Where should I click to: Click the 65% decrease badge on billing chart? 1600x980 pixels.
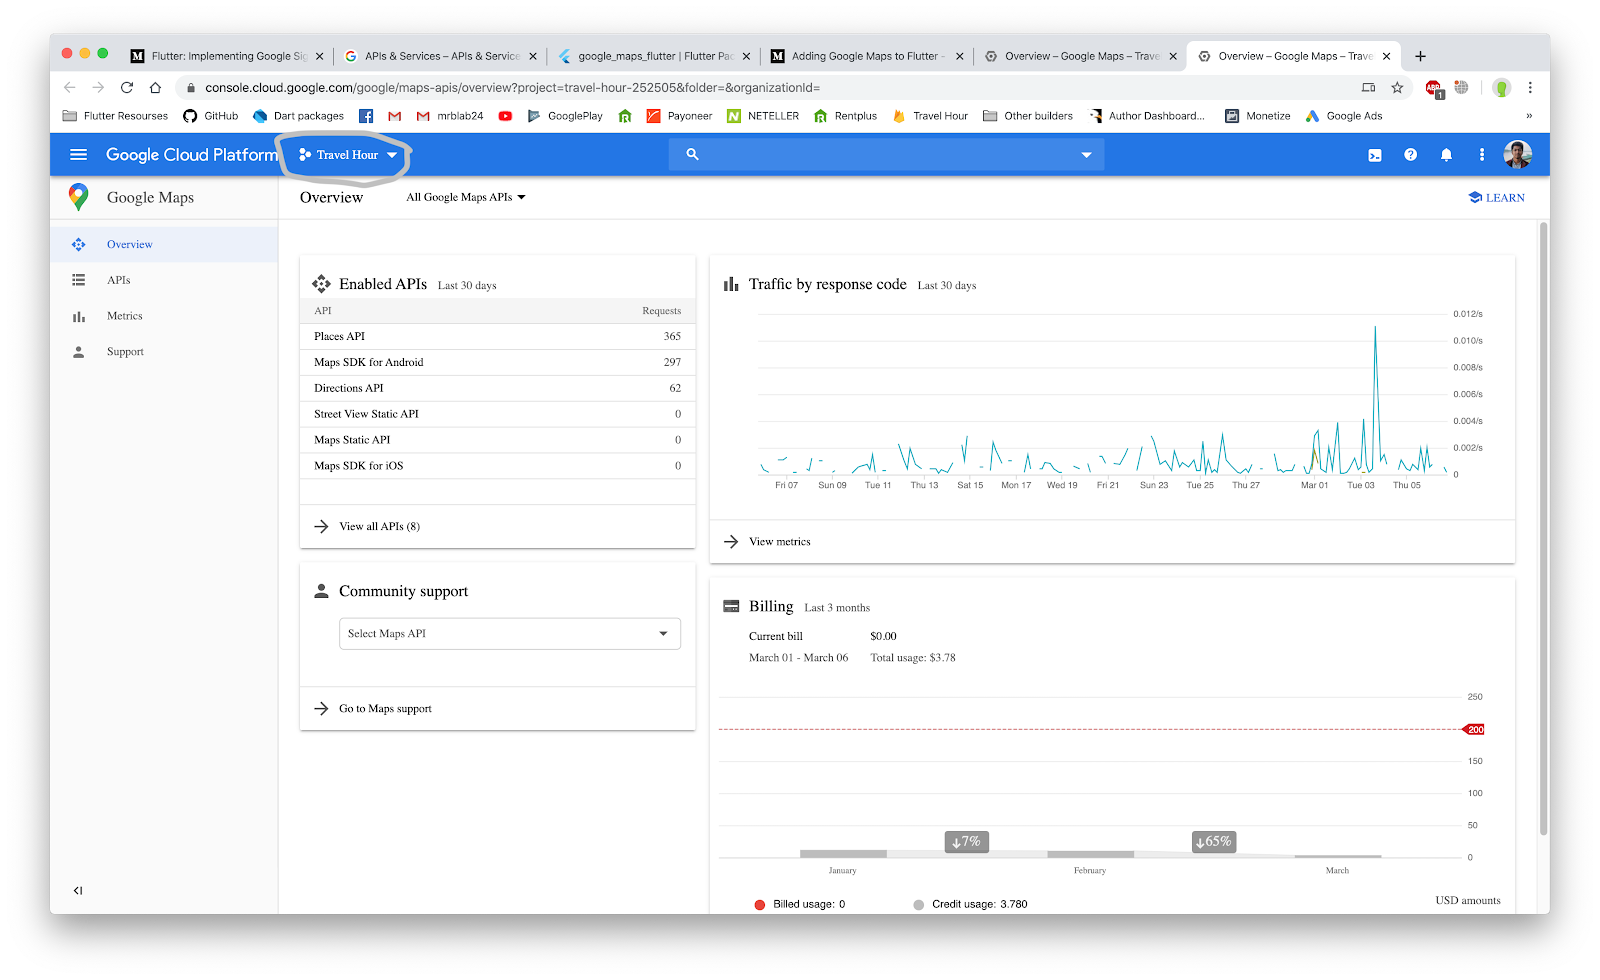pyautogui.click(x=1214, y=842)
